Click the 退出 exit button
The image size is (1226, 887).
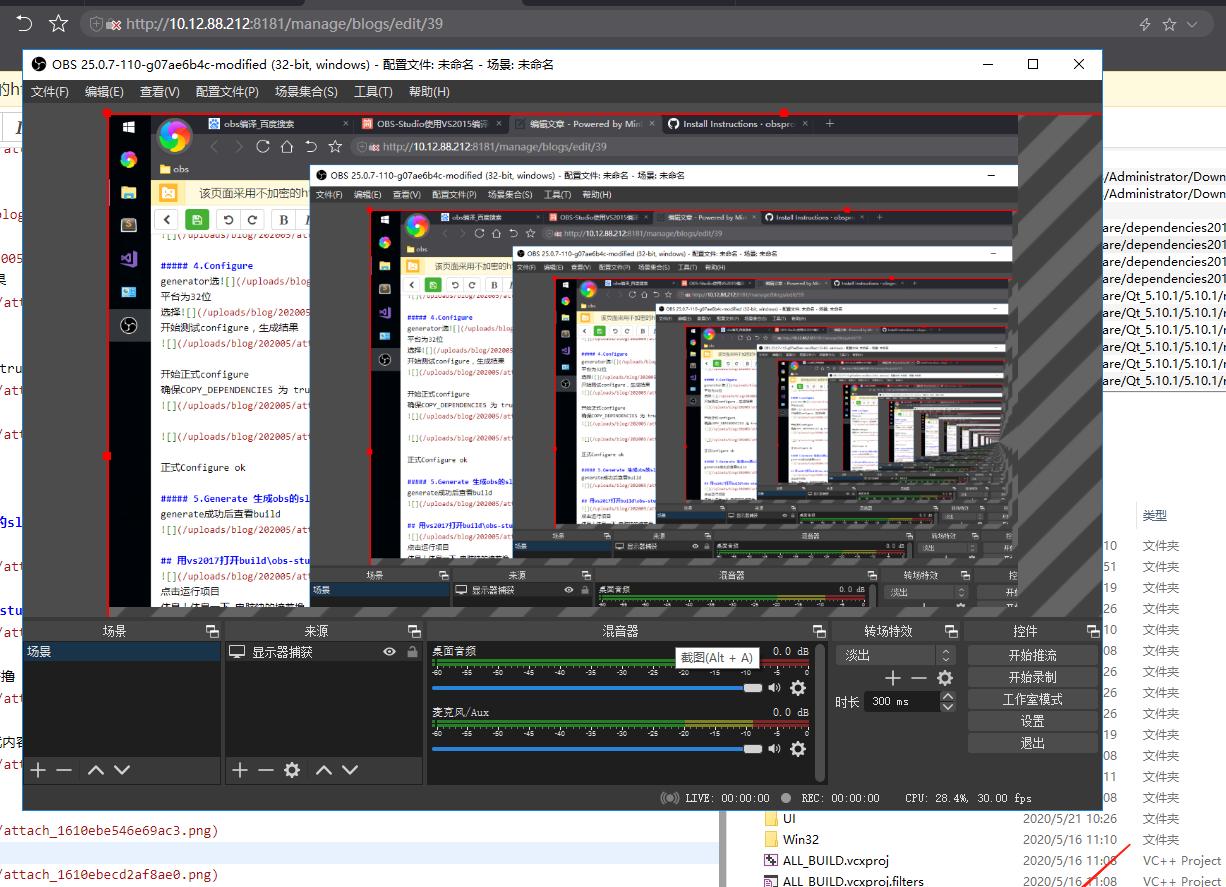pyautogui.click(x=1032, y=743)
